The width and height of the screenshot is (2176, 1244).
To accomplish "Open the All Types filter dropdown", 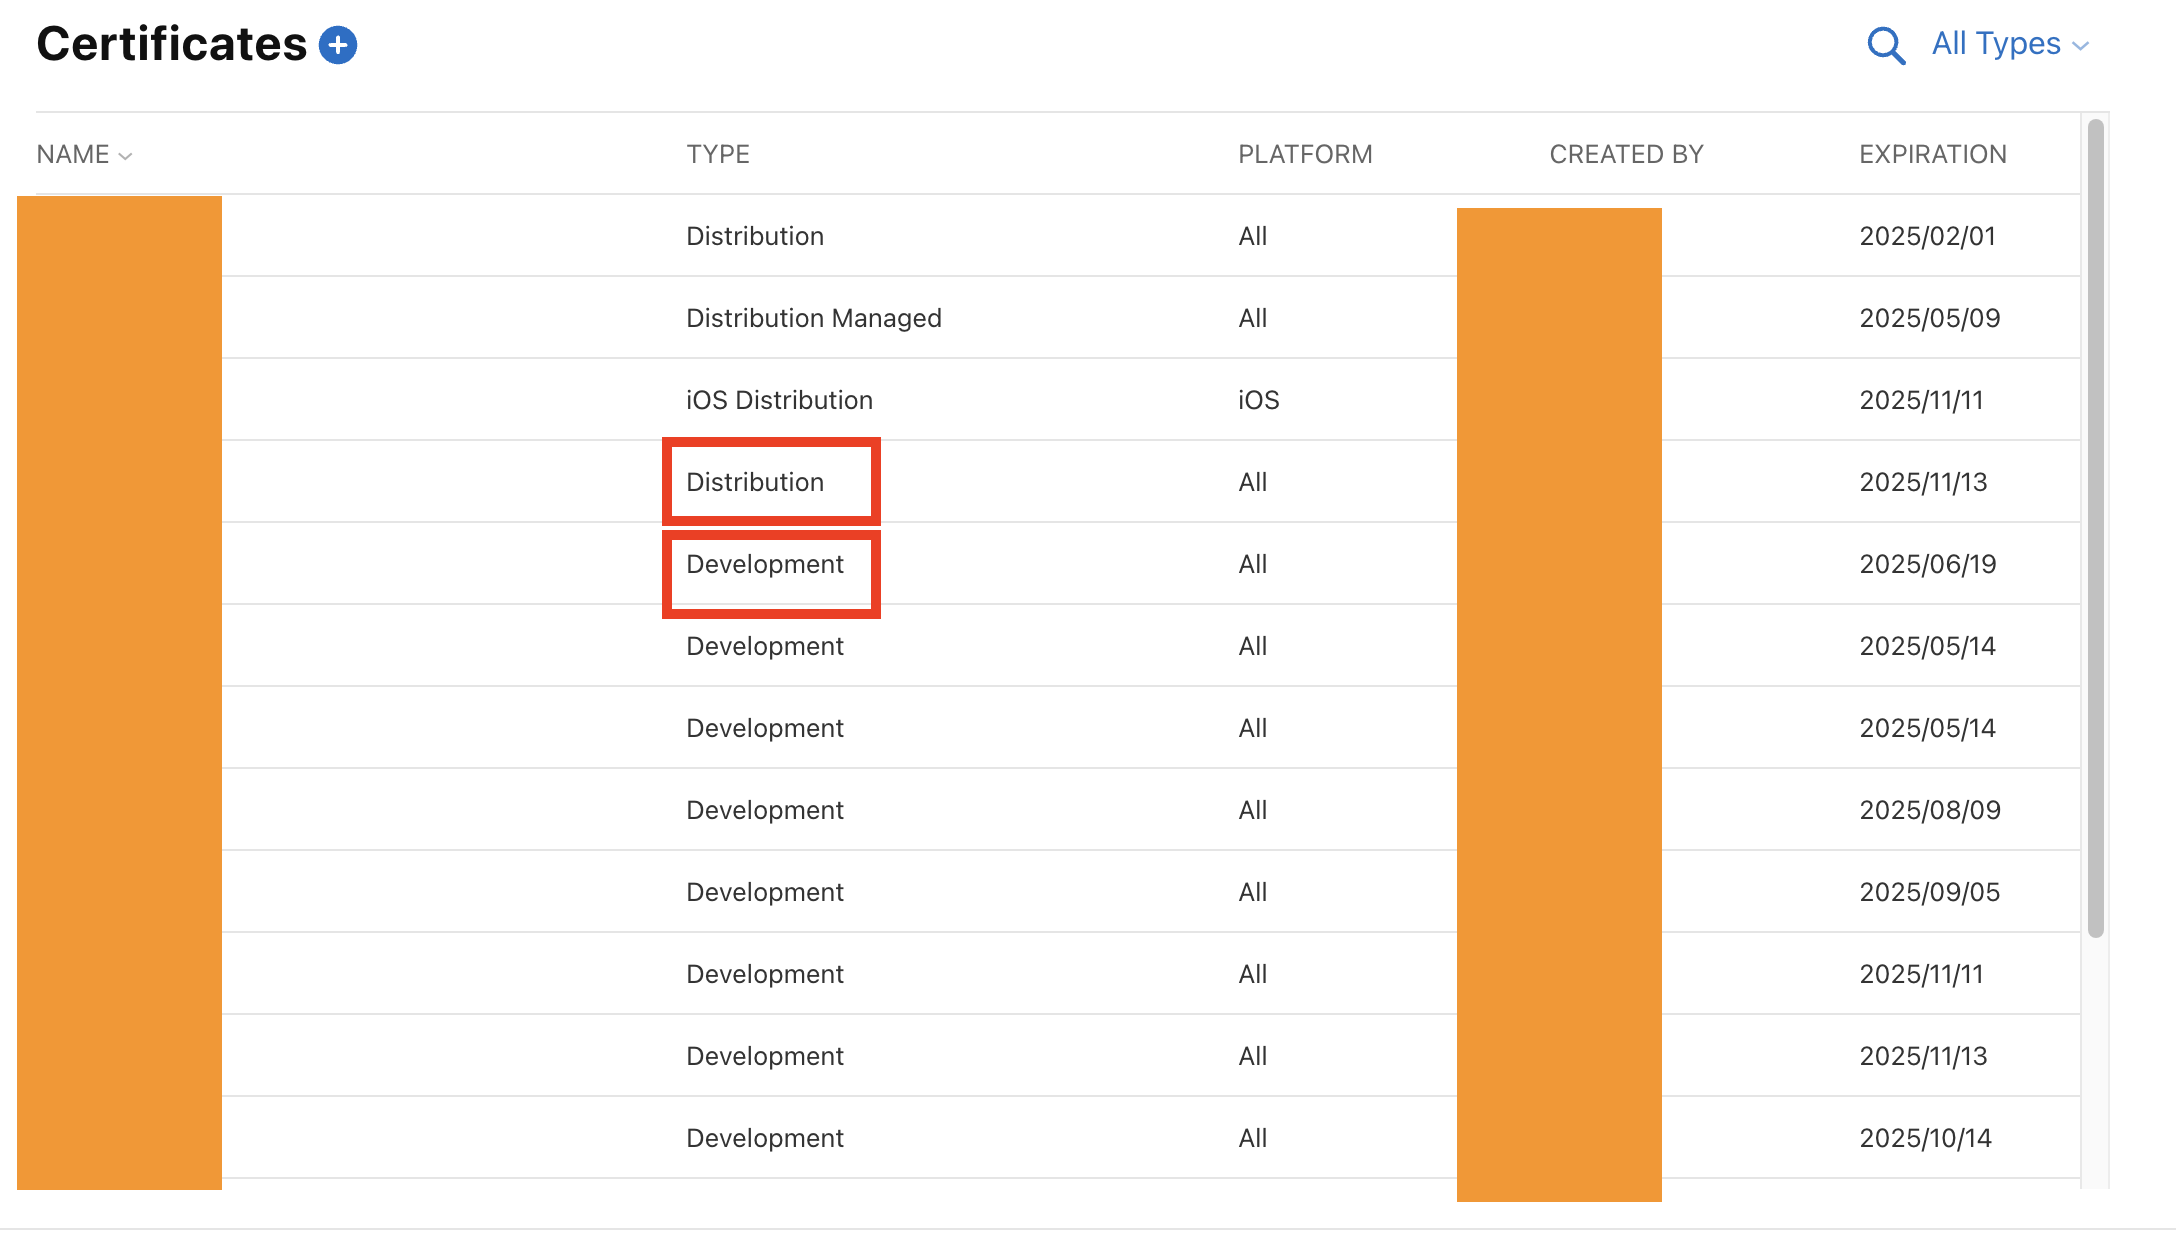I will [x=1996, y=44].
